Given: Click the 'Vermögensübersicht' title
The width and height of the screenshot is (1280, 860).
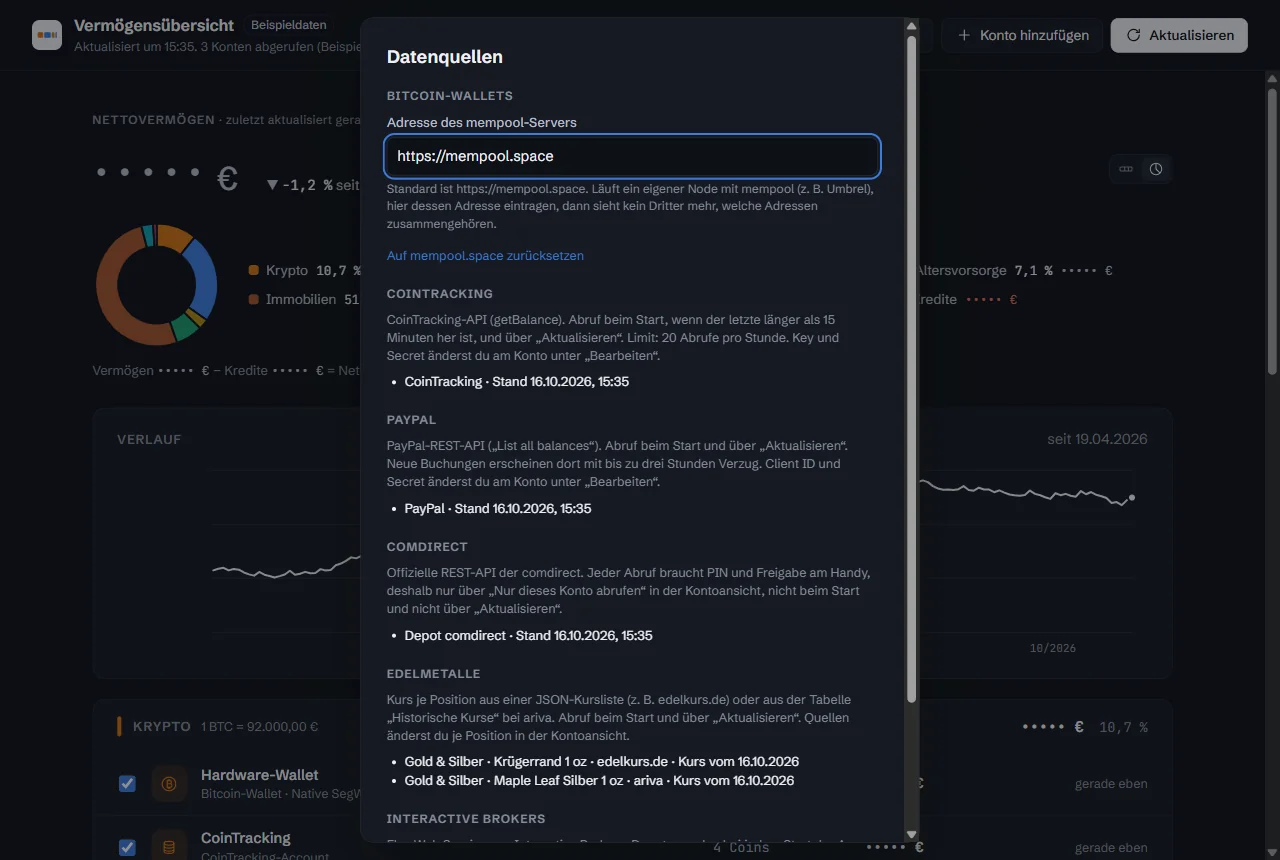Looking at the screenshot, I should 154,25.
